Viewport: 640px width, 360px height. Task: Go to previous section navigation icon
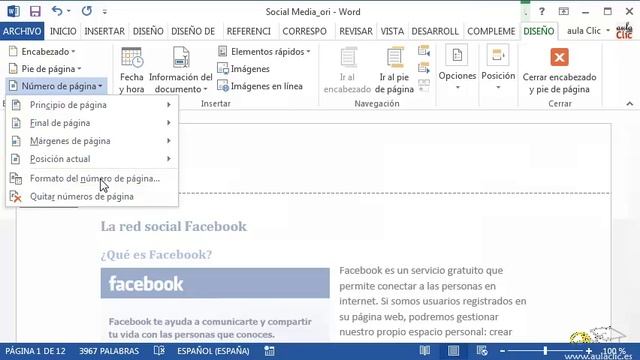(x=424, y=51)
